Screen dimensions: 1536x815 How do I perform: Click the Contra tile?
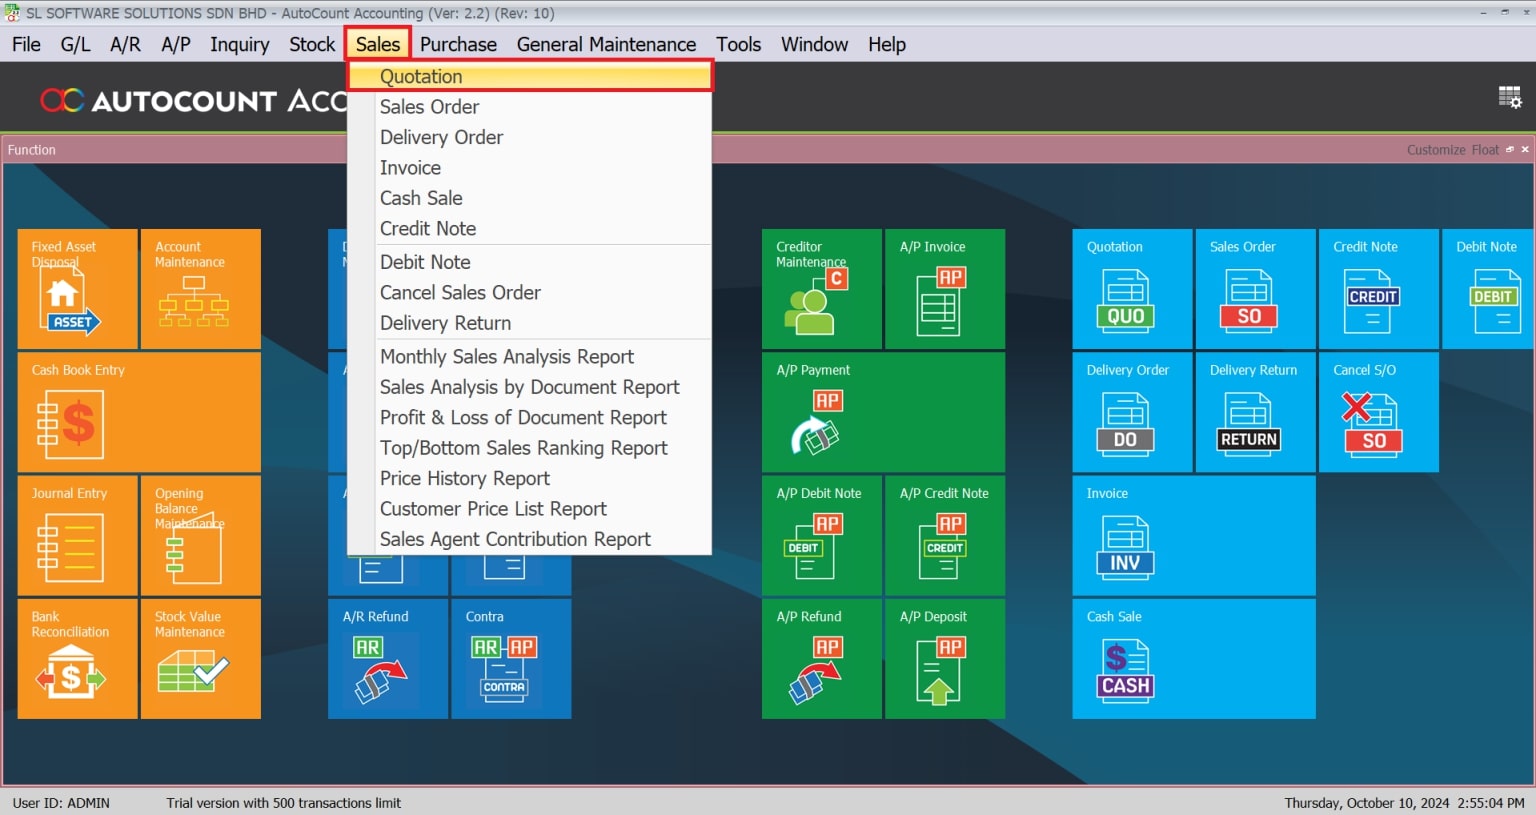coord(511,659)
